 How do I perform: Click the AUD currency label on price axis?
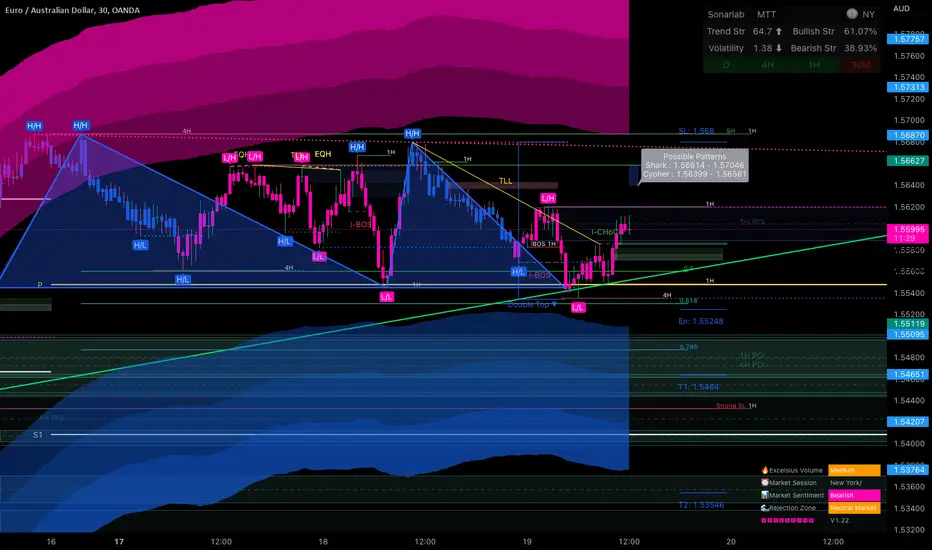click(x=901, y=8)
